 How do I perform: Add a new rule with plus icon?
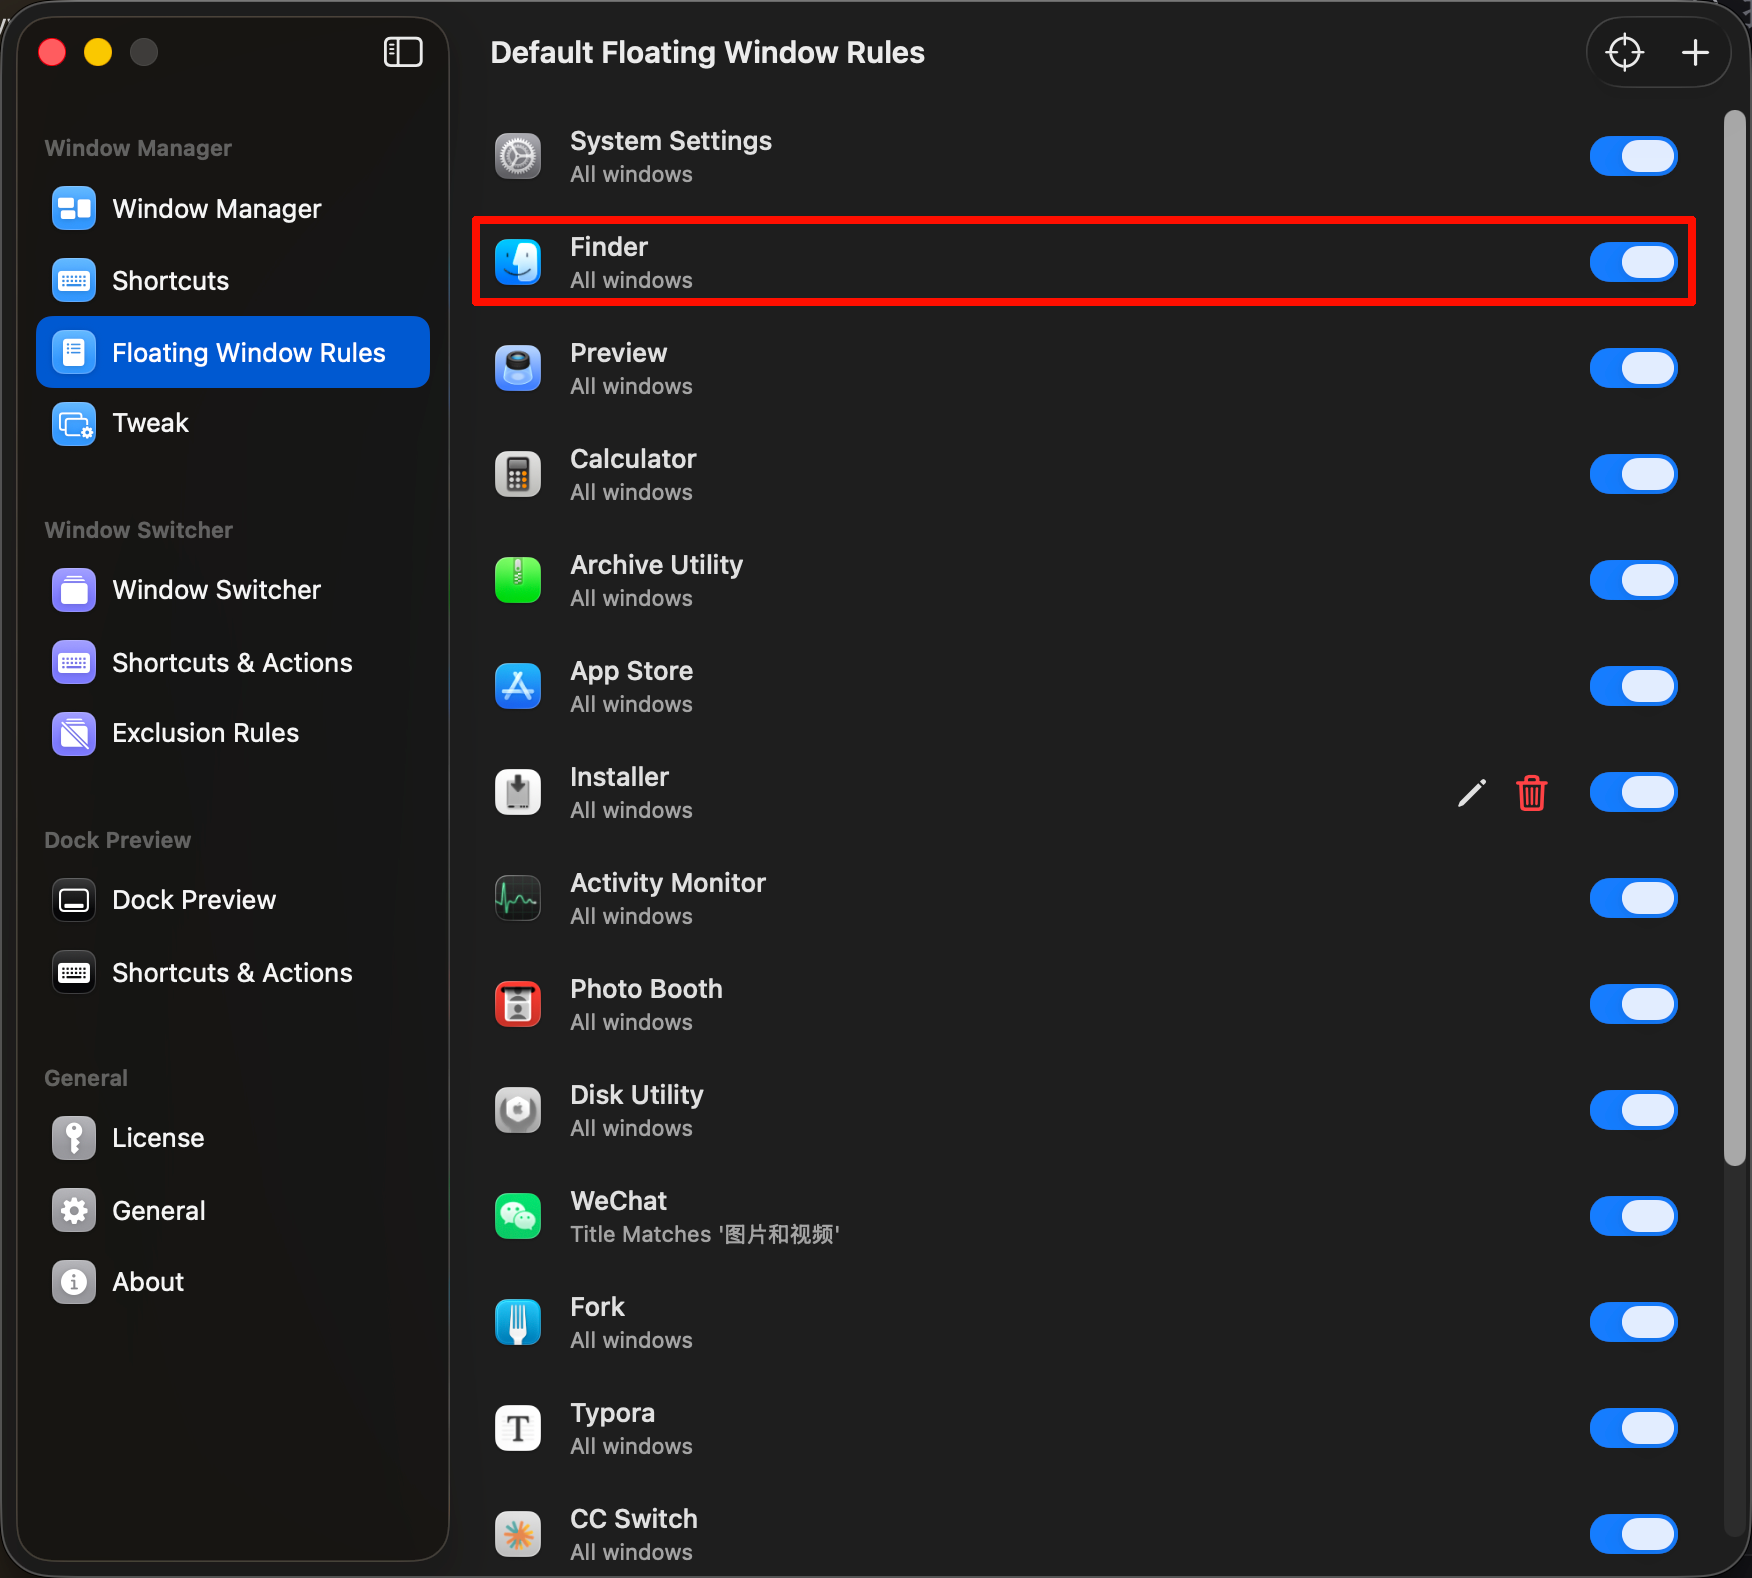(x=1695, y=52)
